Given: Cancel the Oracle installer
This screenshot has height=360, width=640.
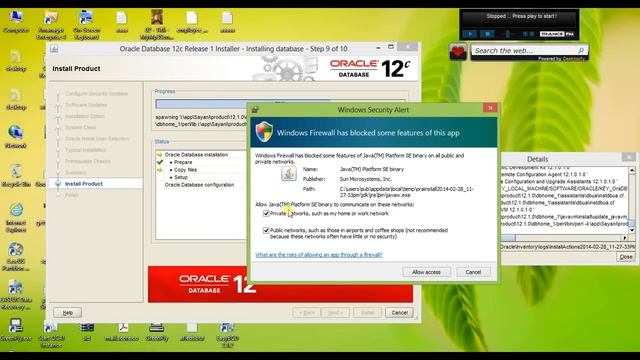Looking at the screenshot, I should (x=400, y=313).
